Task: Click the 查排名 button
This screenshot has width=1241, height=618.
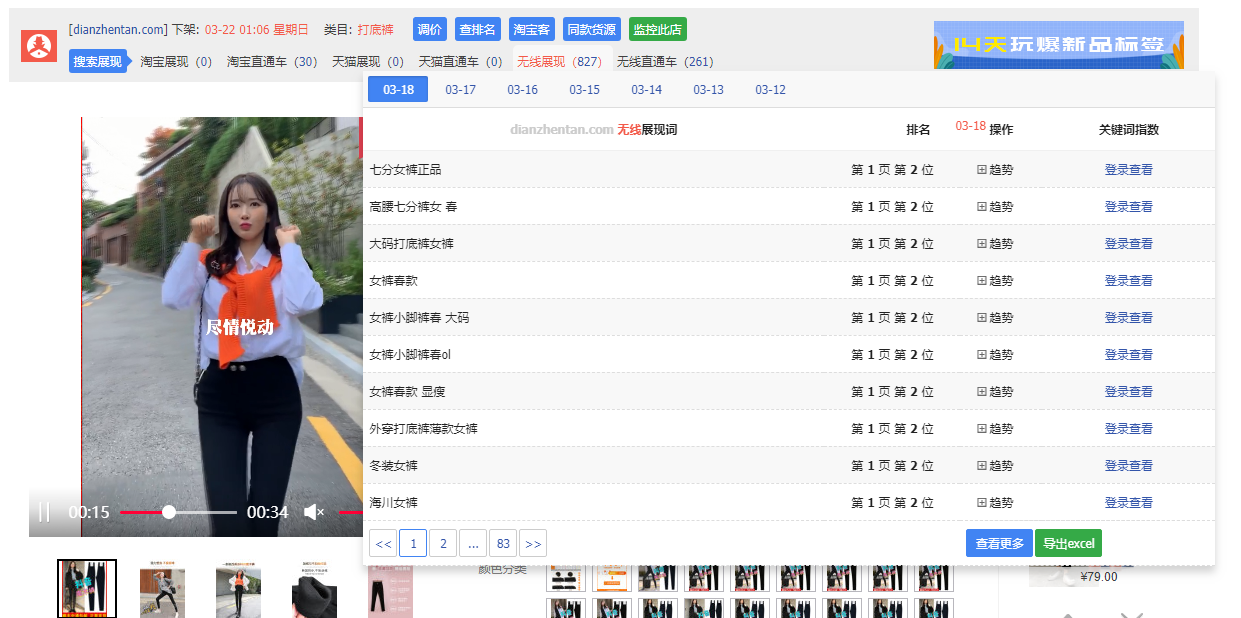Action: 478,29
